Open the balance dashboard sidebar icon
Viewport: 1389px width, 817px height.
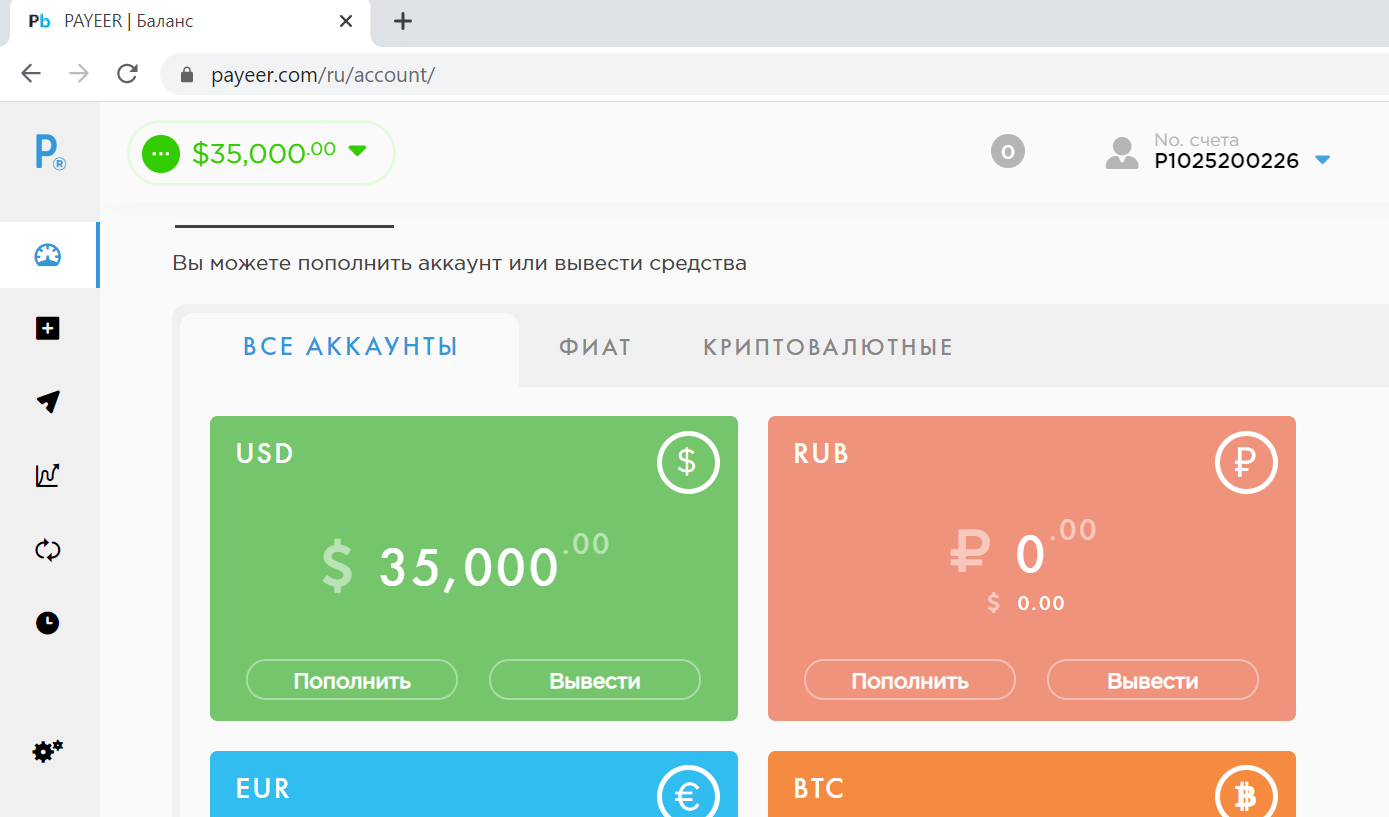(48, 255)
